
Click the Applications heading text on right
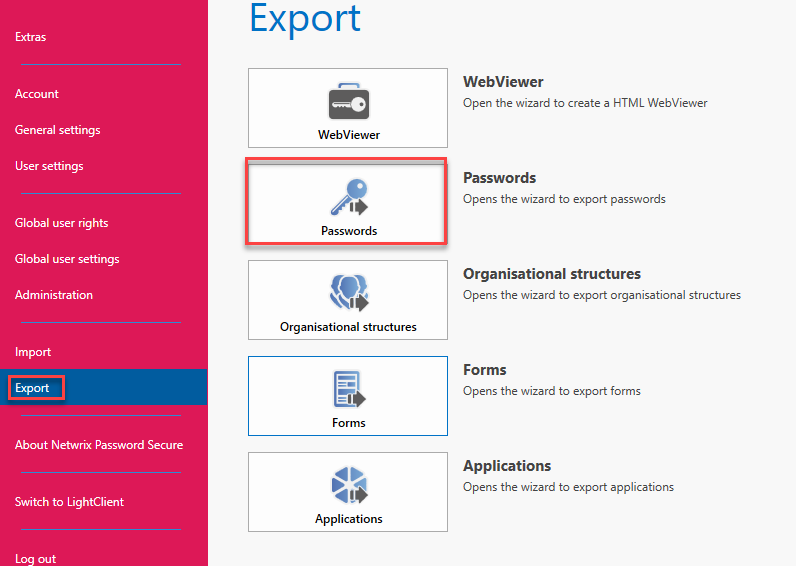(507, 465)
